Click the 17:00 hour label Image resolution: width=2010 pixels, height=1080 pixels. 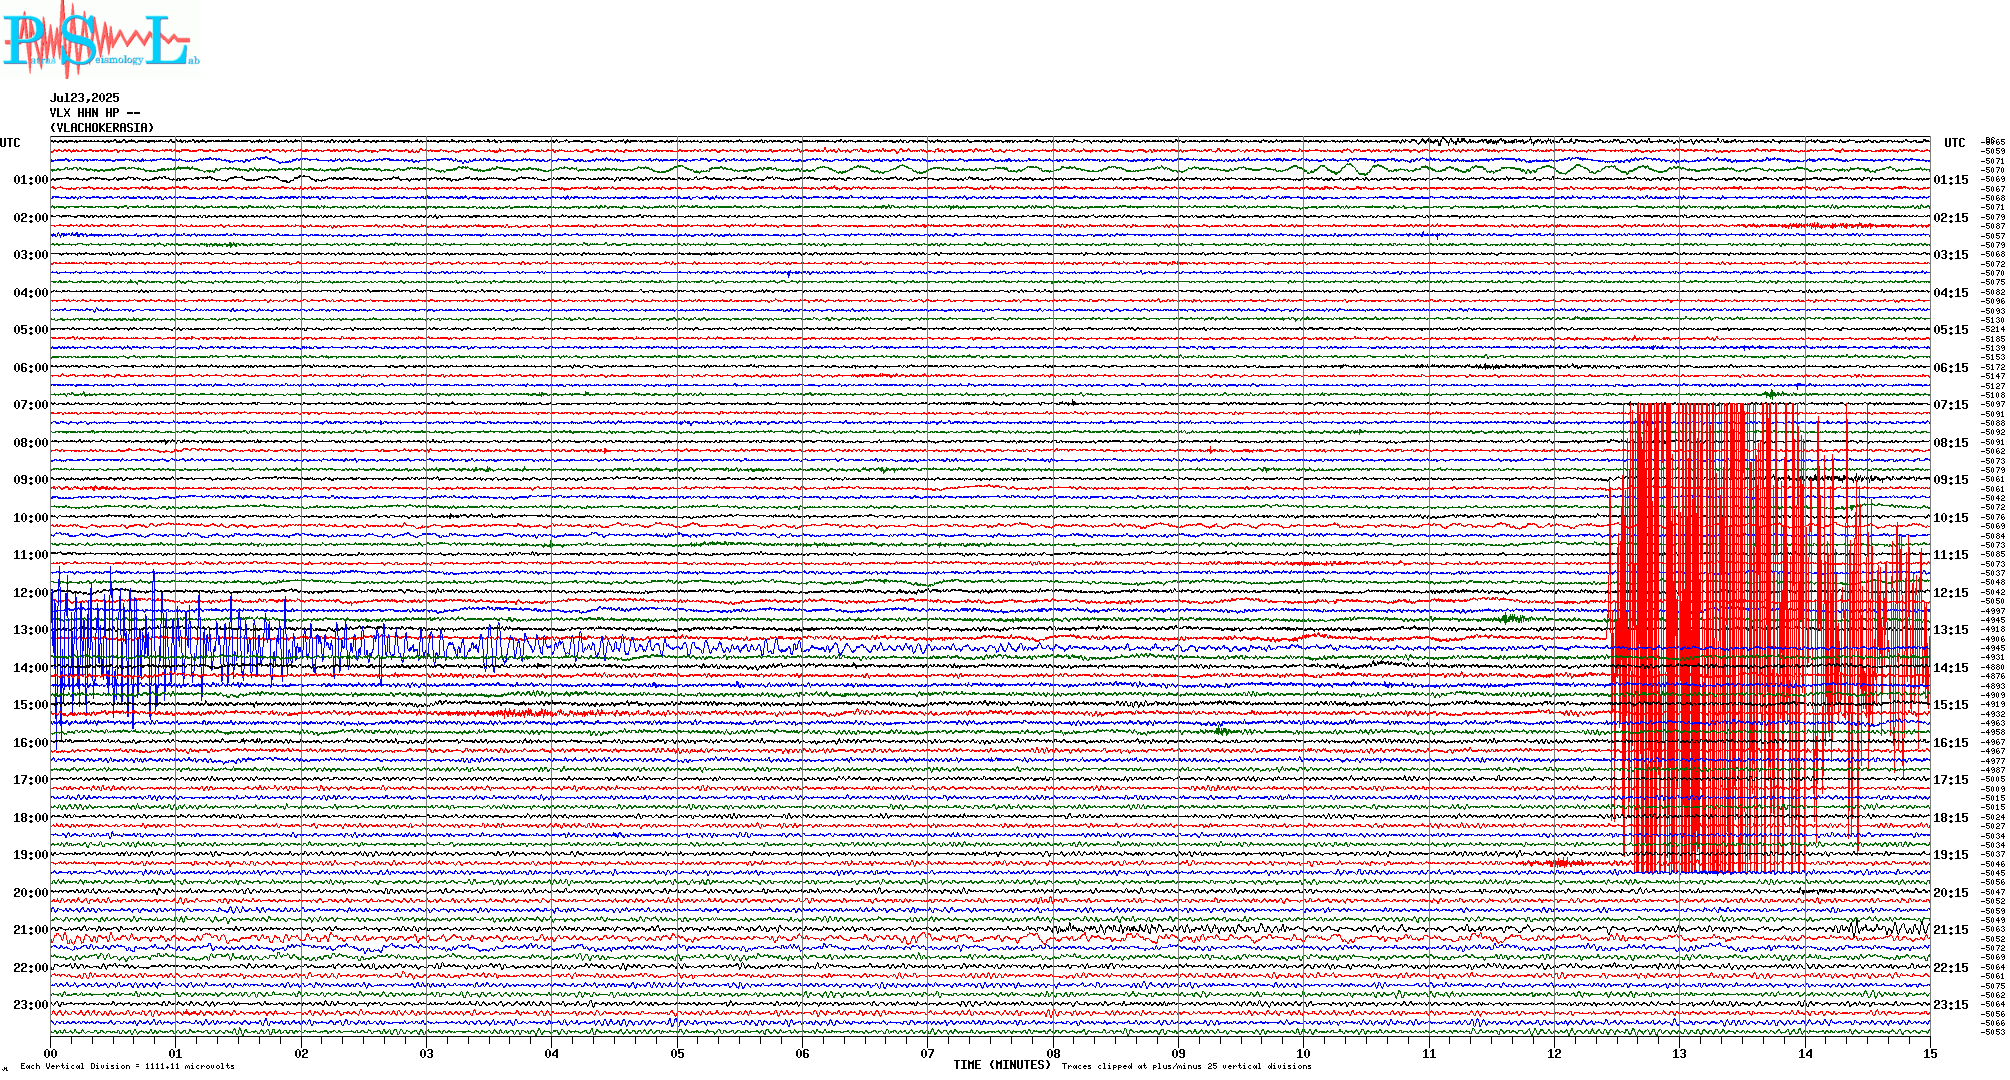pyautogui.click(x=31, y=780)
